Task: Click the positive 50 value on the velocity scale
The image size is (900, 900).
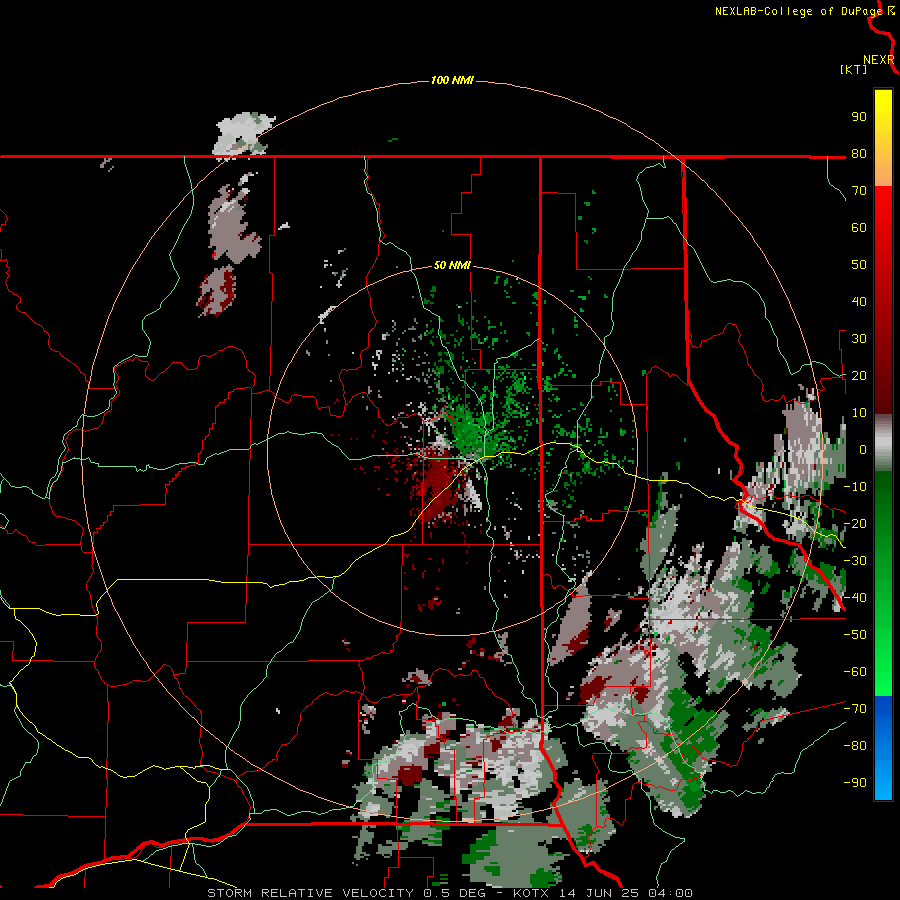Action: click(859, 265)
